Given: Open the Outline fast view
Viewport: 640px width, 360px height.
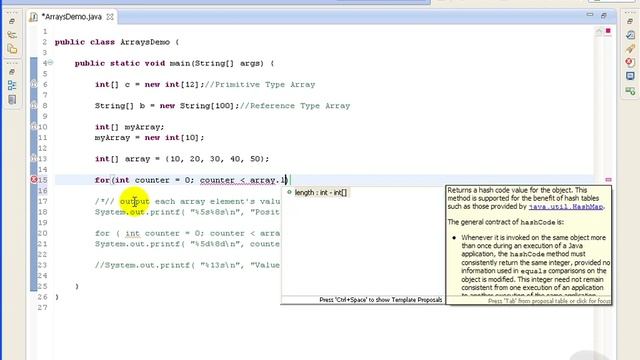Looking at the screenshot, I should [x=12, y=85].
